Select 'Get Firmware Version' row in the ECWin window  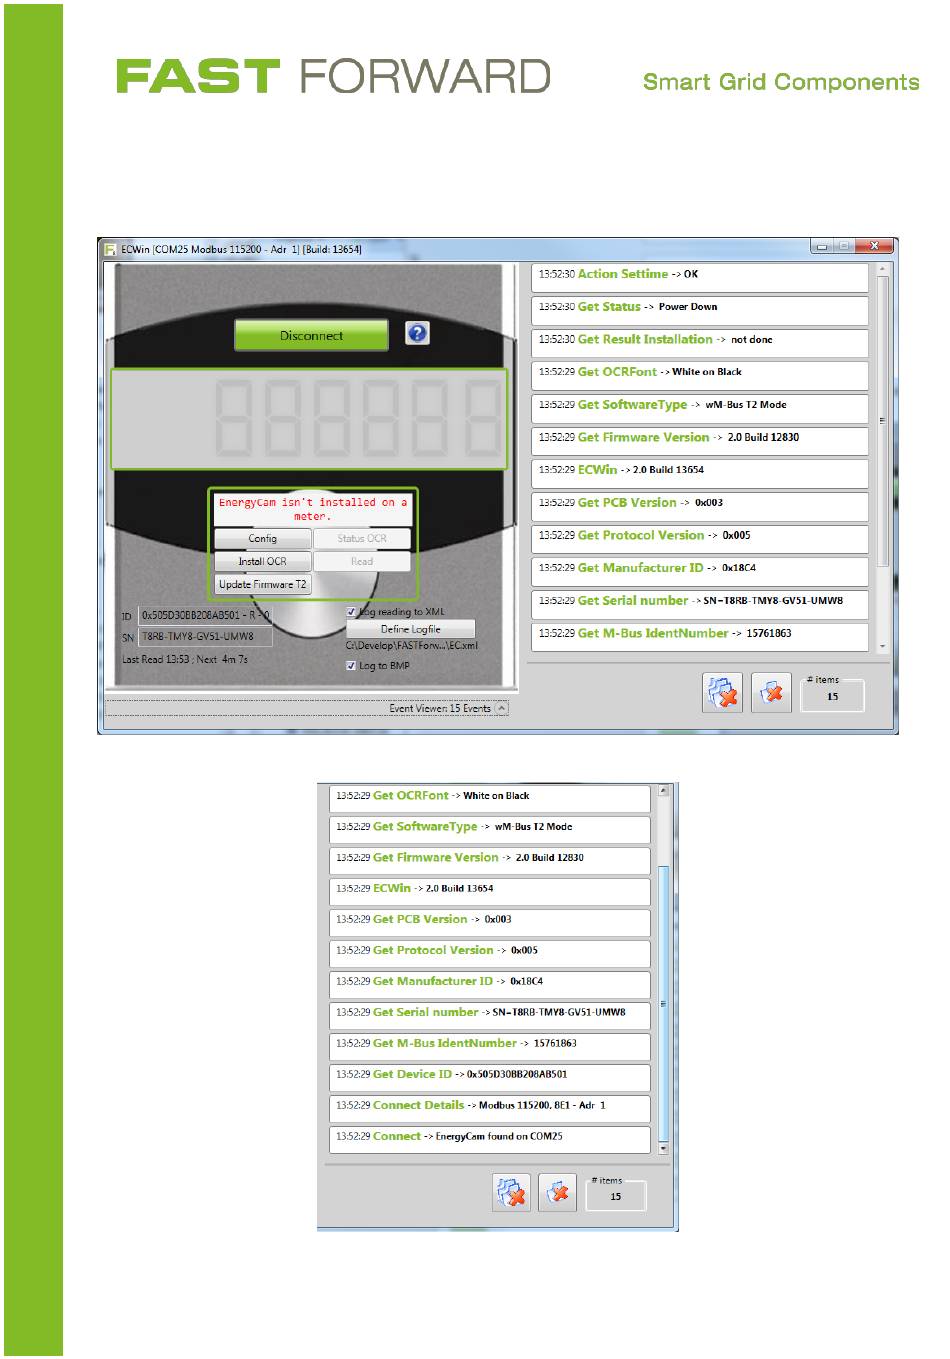699,440
